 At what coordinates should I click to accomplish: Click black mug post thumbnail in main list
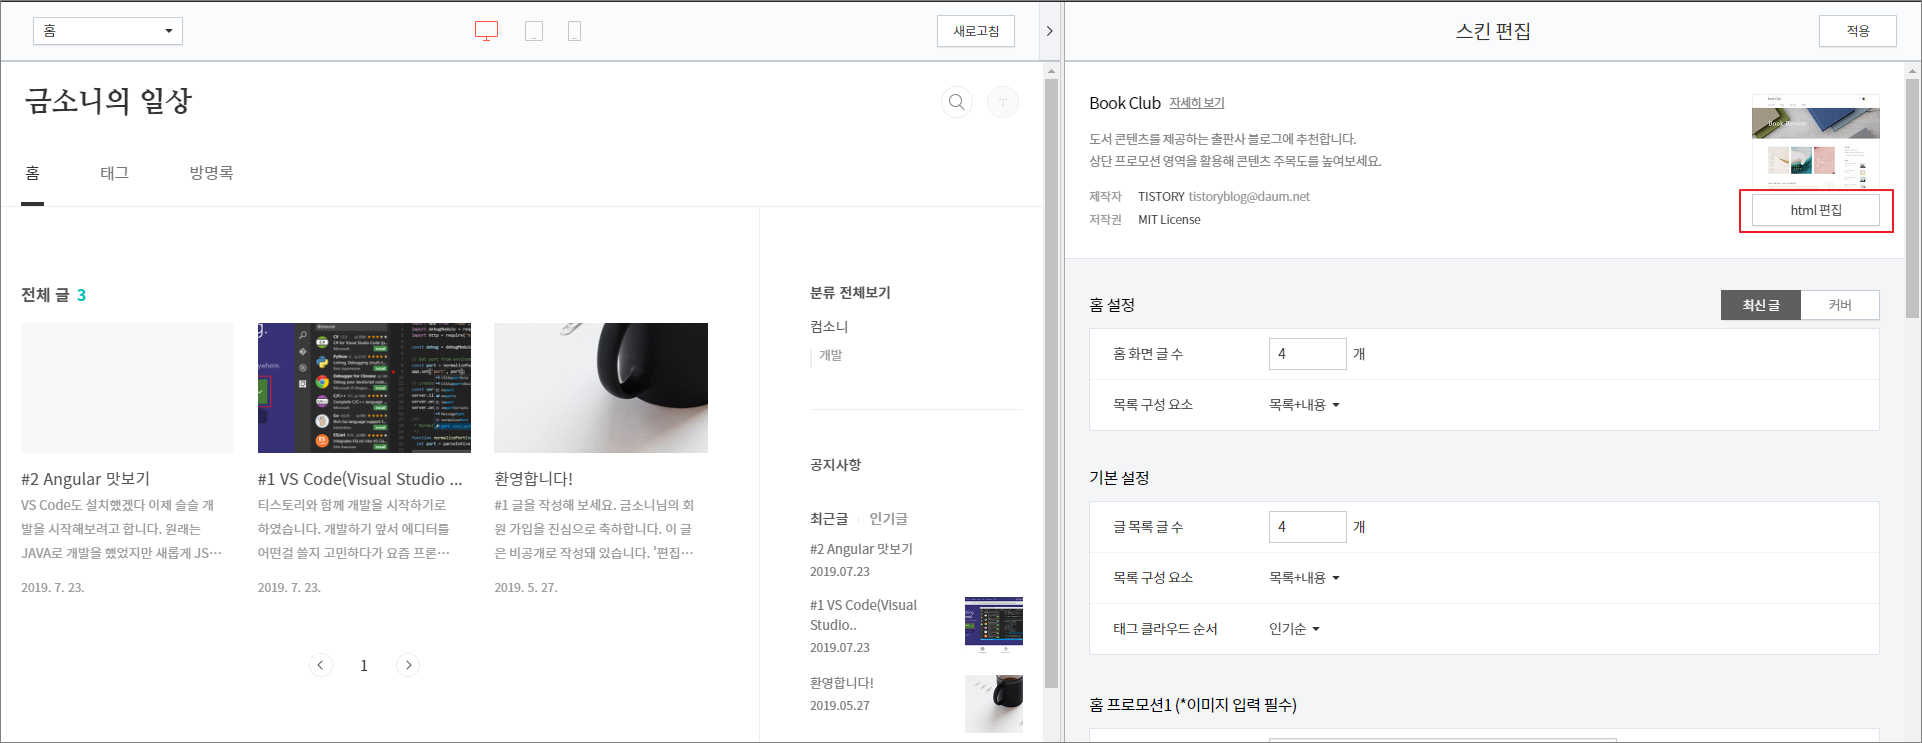click(601, 388)
